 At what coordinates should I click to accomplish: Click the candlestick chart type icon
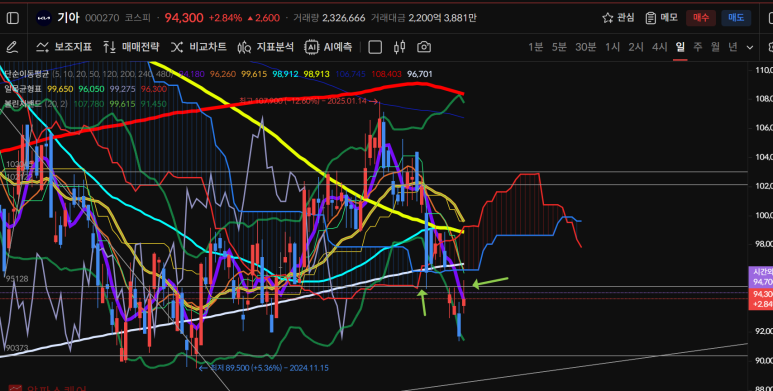click(x=400, y=47)
